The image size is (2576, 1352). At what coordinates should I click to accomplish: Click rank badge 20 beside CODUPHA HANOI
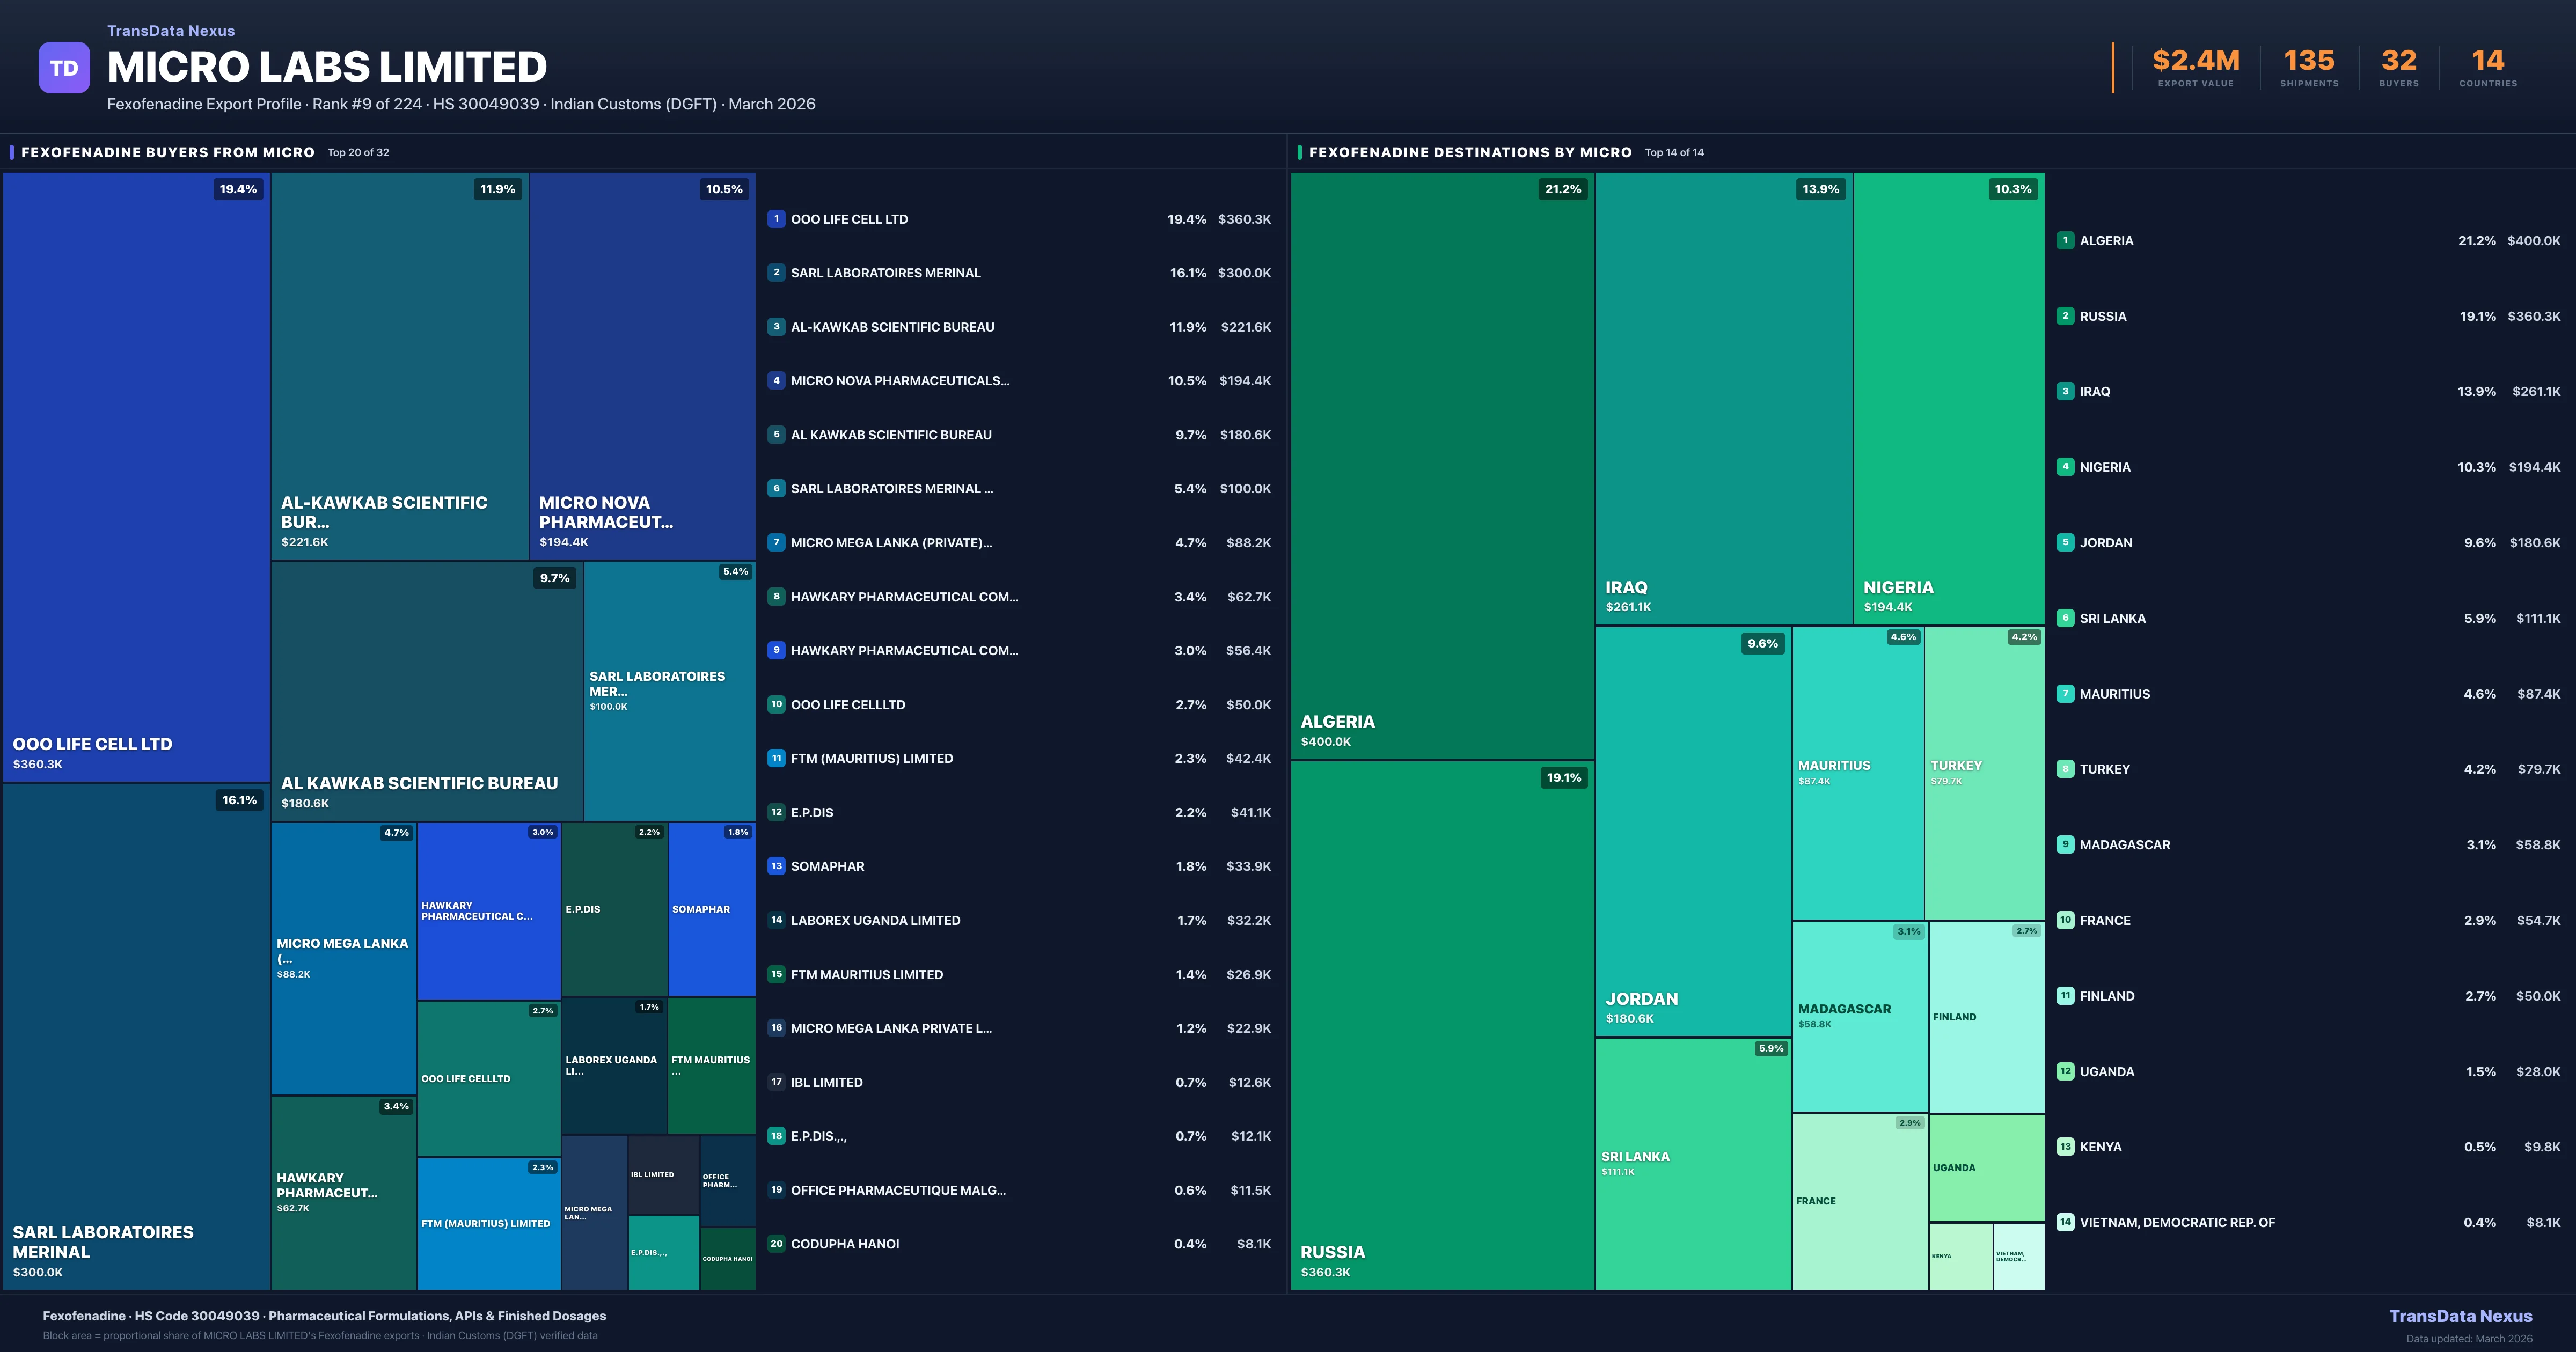point(776,1243)
